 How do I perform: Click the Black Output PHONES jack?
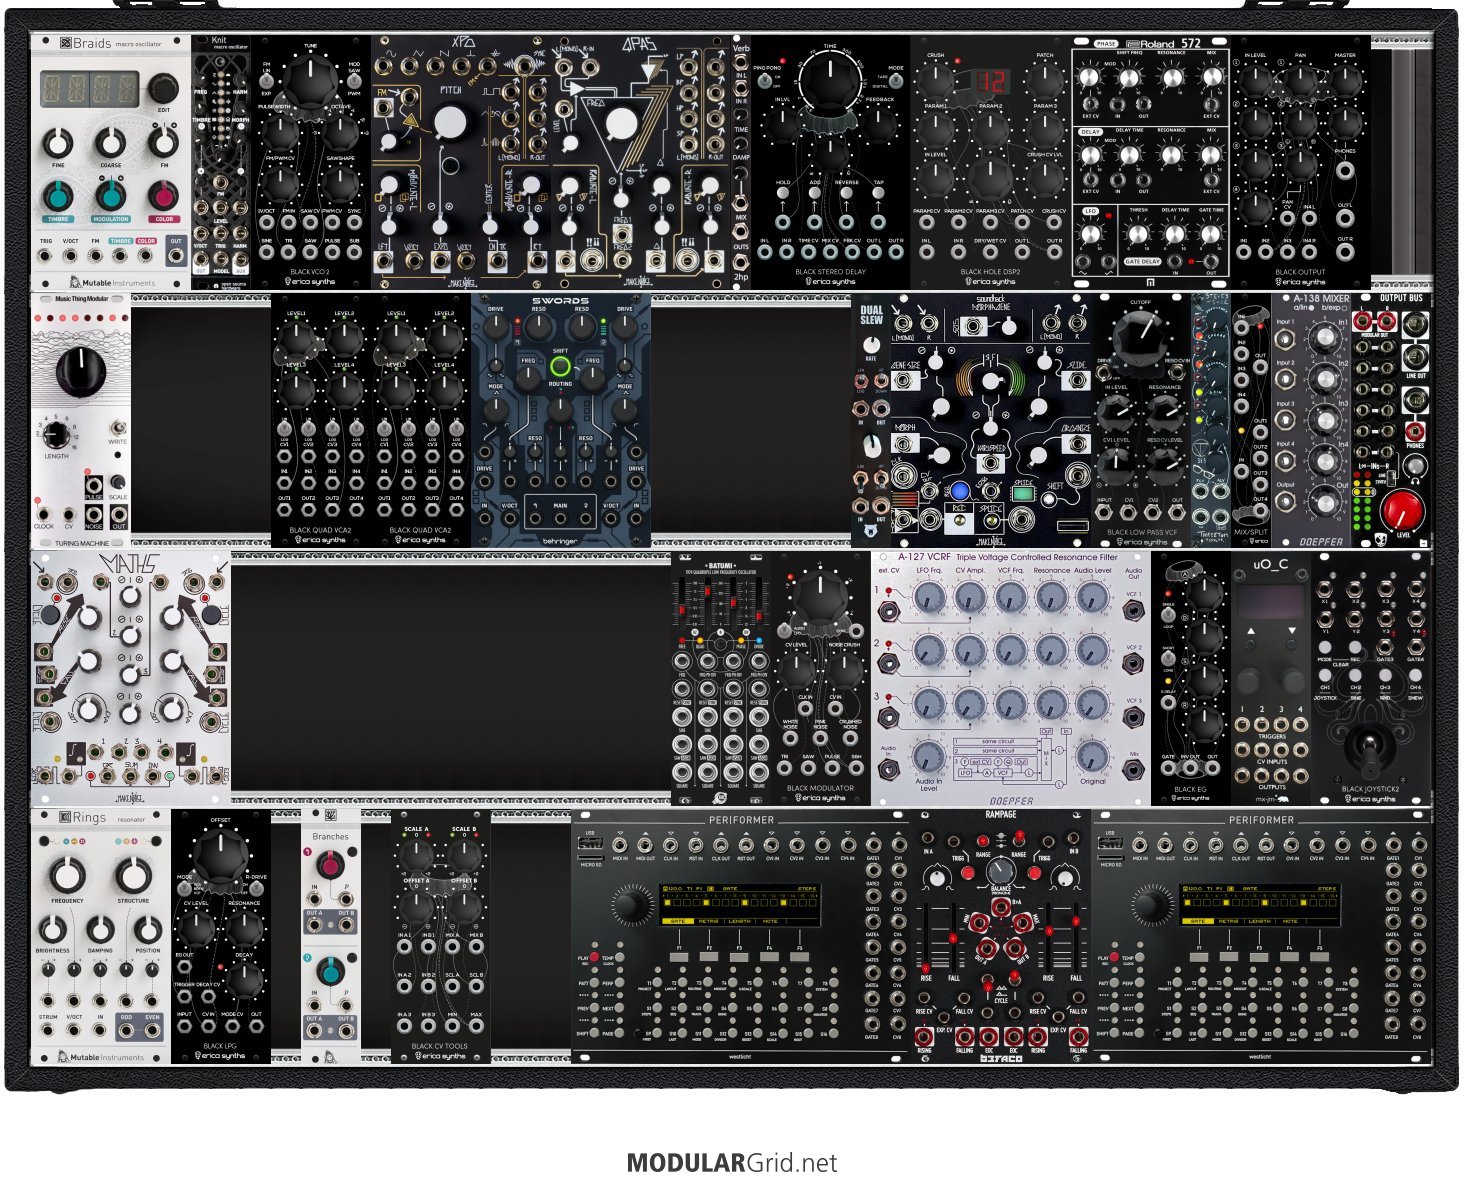(x=1345, y=169)
